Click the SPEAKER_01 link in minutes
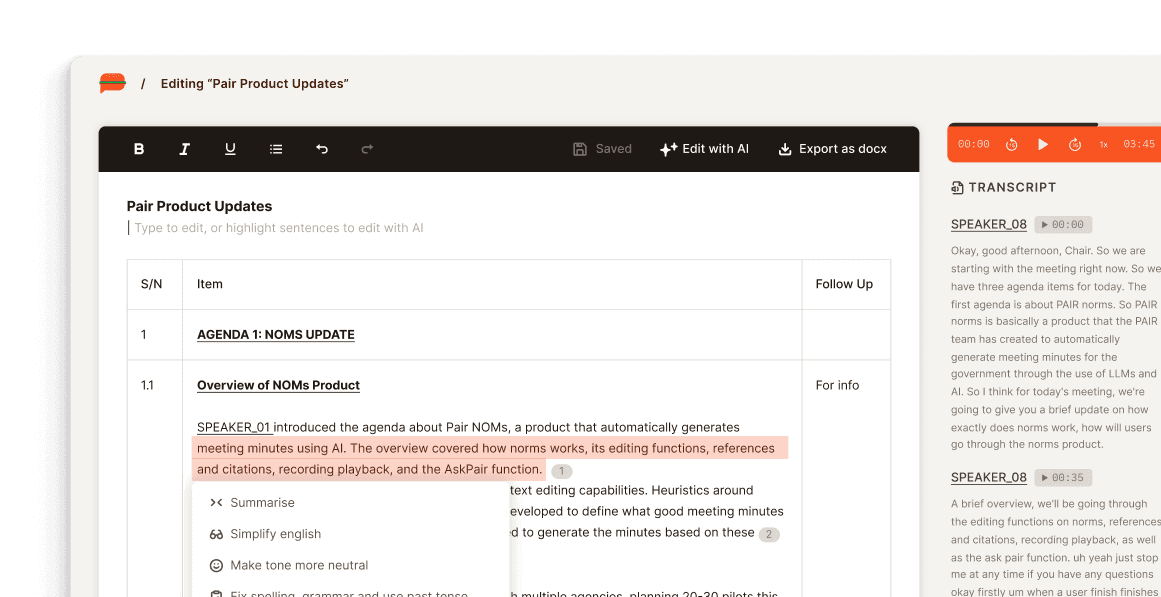 [x=234, y=427]
